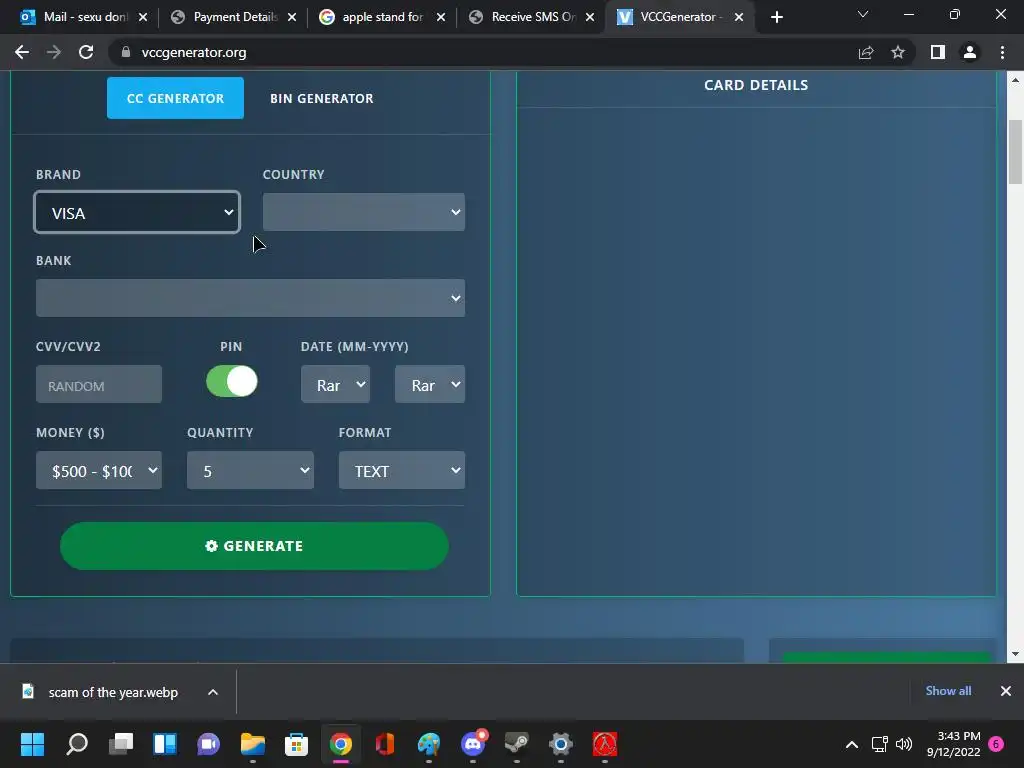
Task: Open the QUANTITY dropdown showing 5
Action: click(x=250, y=470)
